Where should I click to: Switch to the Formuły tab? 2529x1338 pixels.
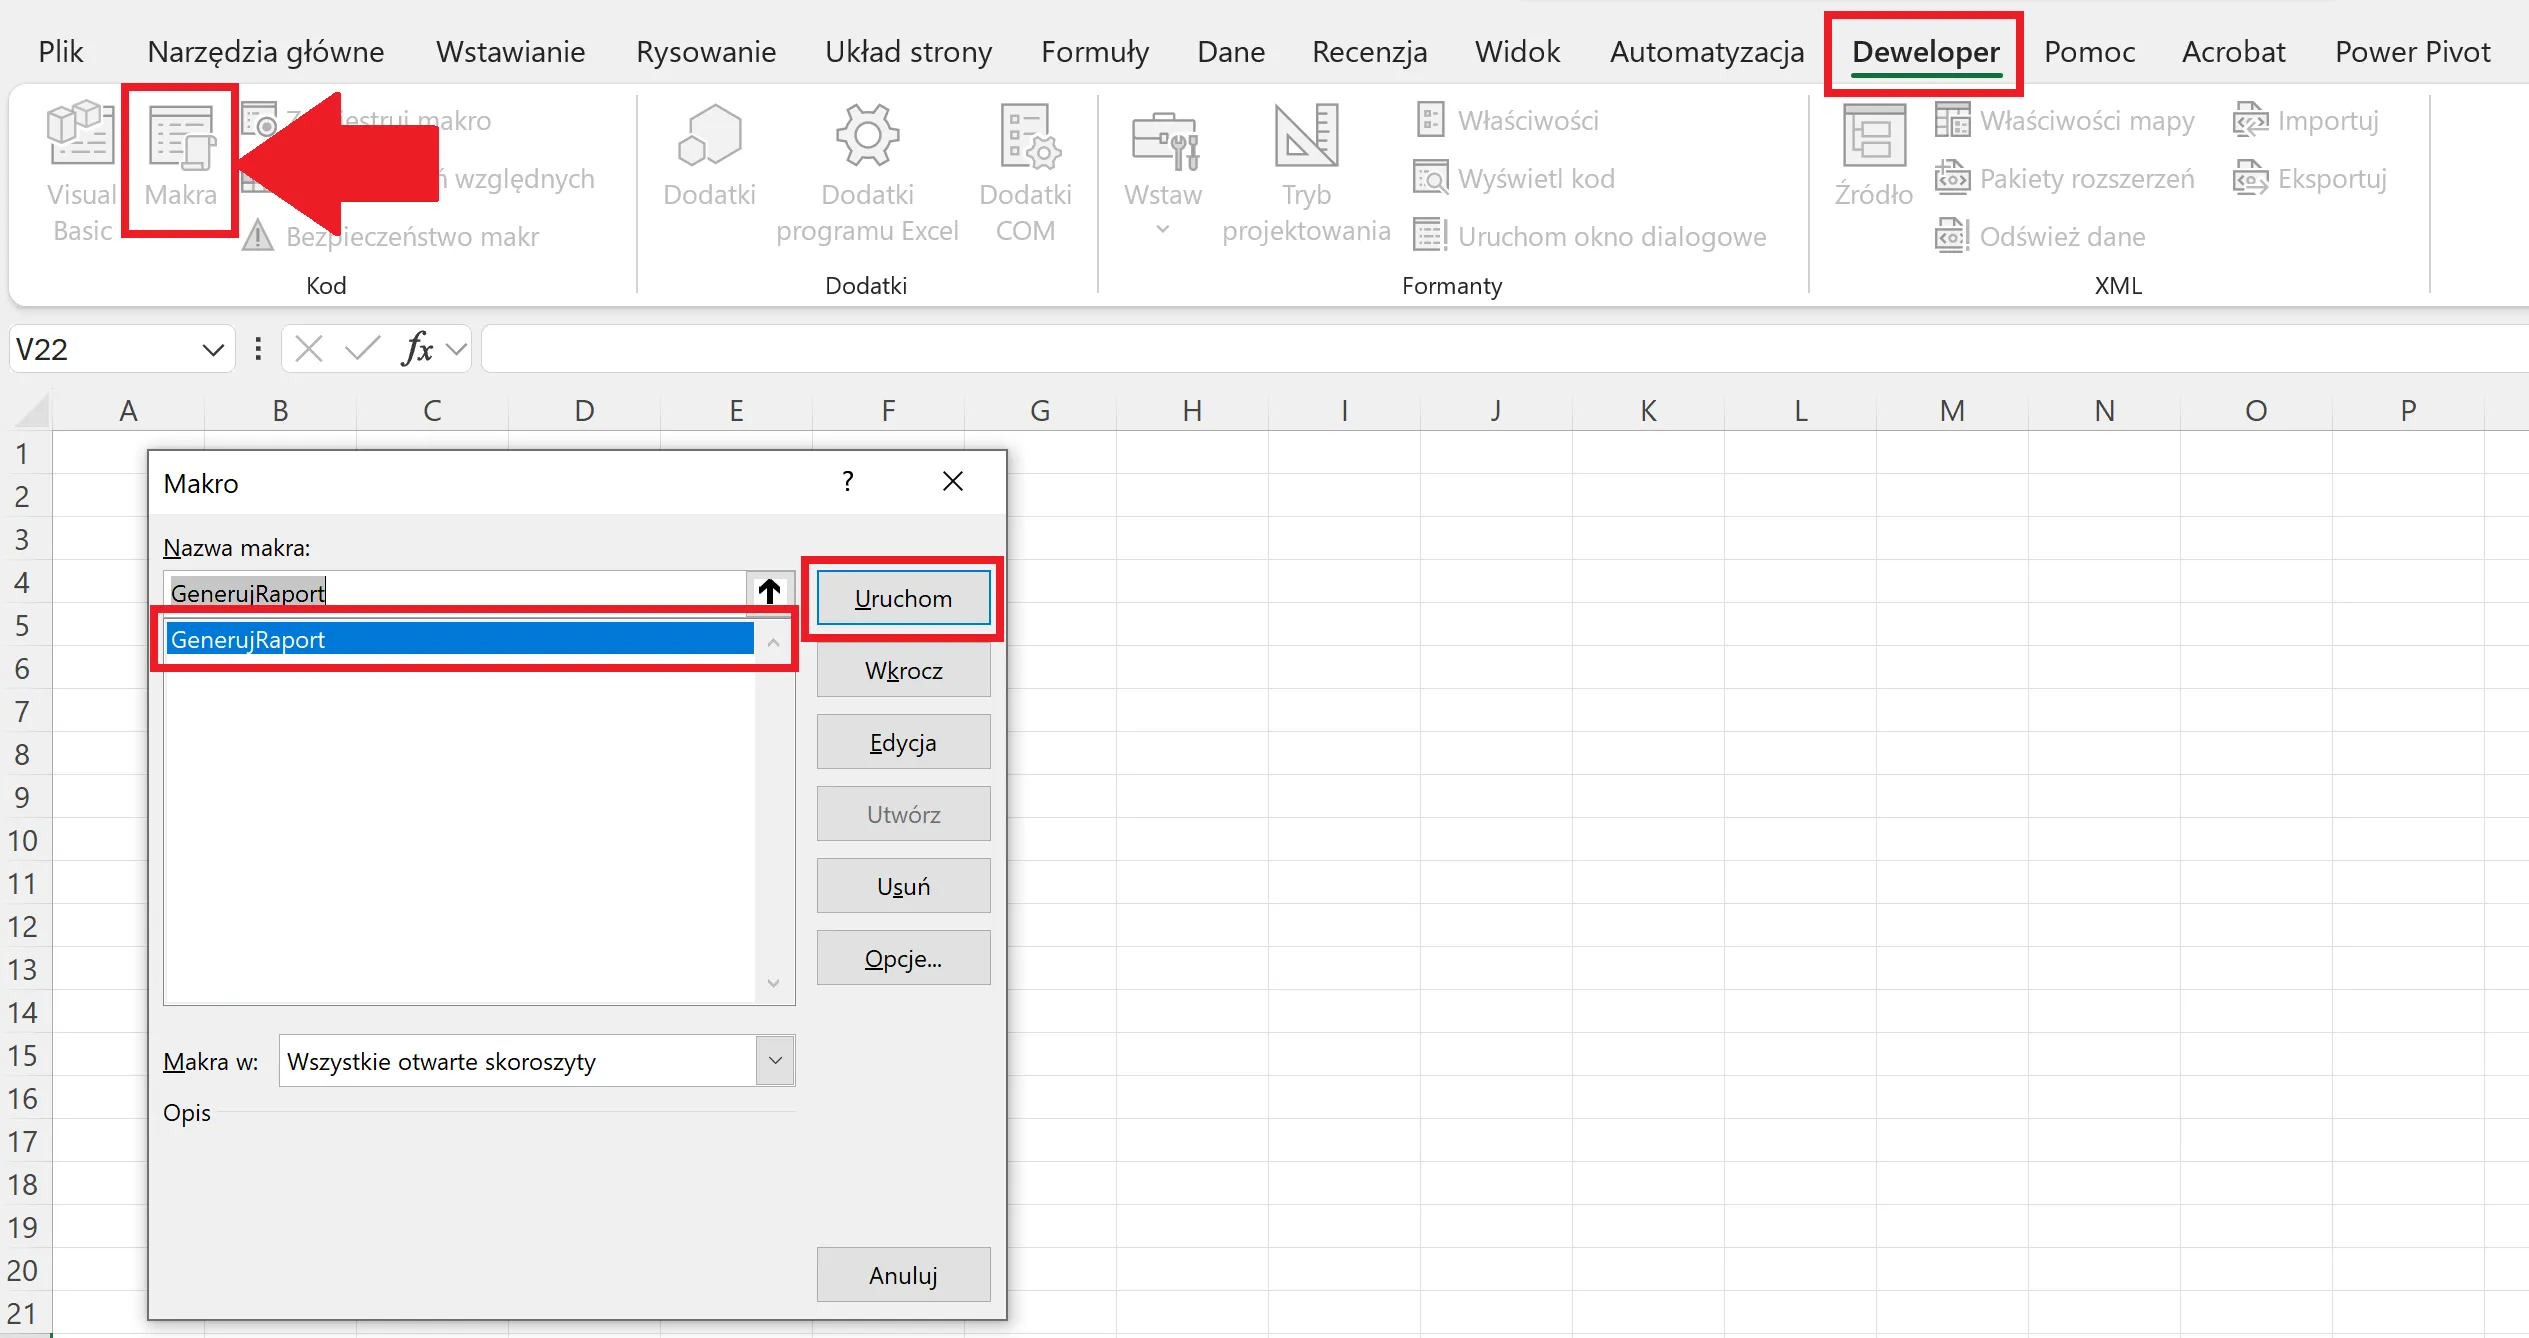coord(1095,52)
